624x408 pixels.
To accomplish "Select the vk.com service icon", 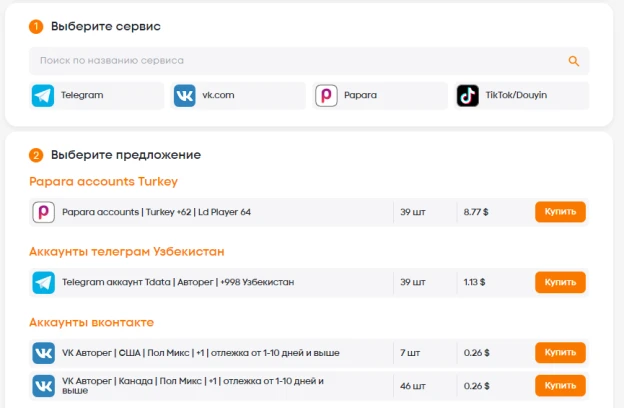I will tap(185, 96).
